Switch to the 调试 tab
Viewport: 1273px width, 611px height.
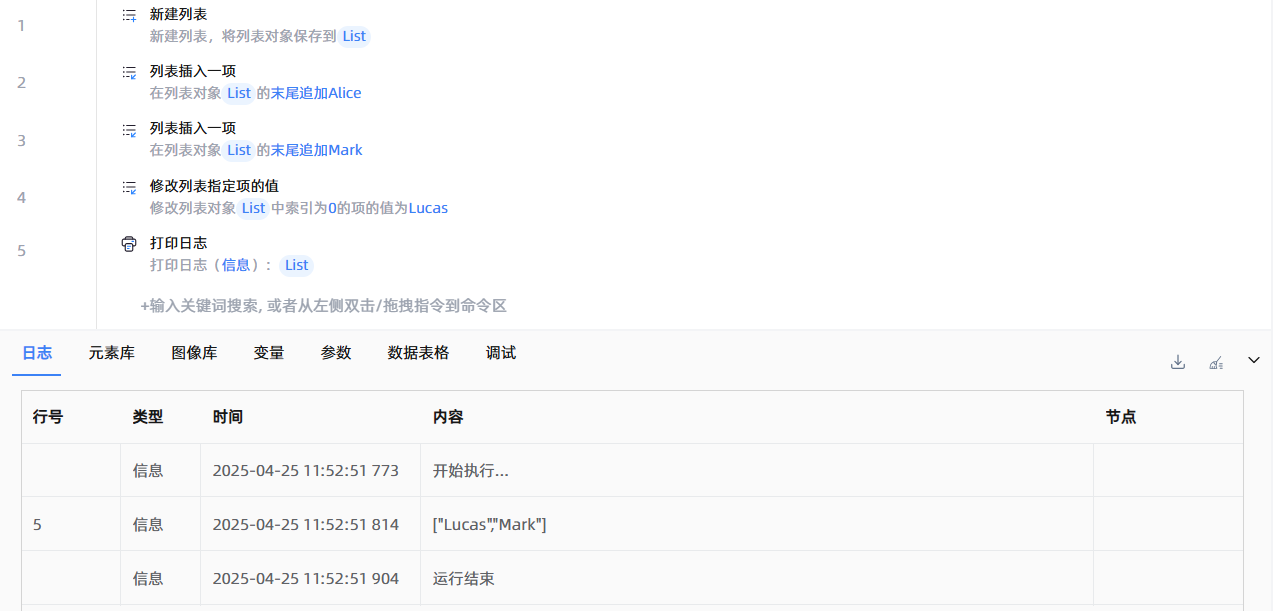(501, 353)
